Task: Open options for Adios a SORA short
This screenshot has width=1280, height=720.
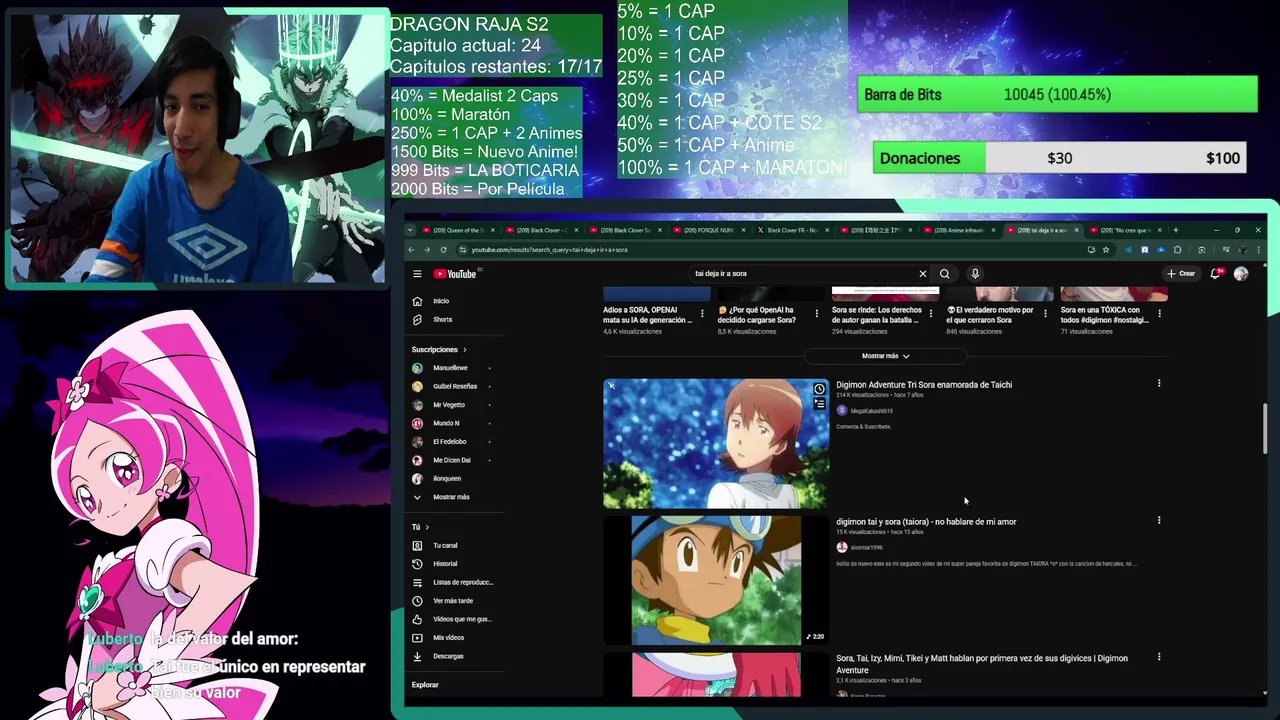Action: click(702, 313)
